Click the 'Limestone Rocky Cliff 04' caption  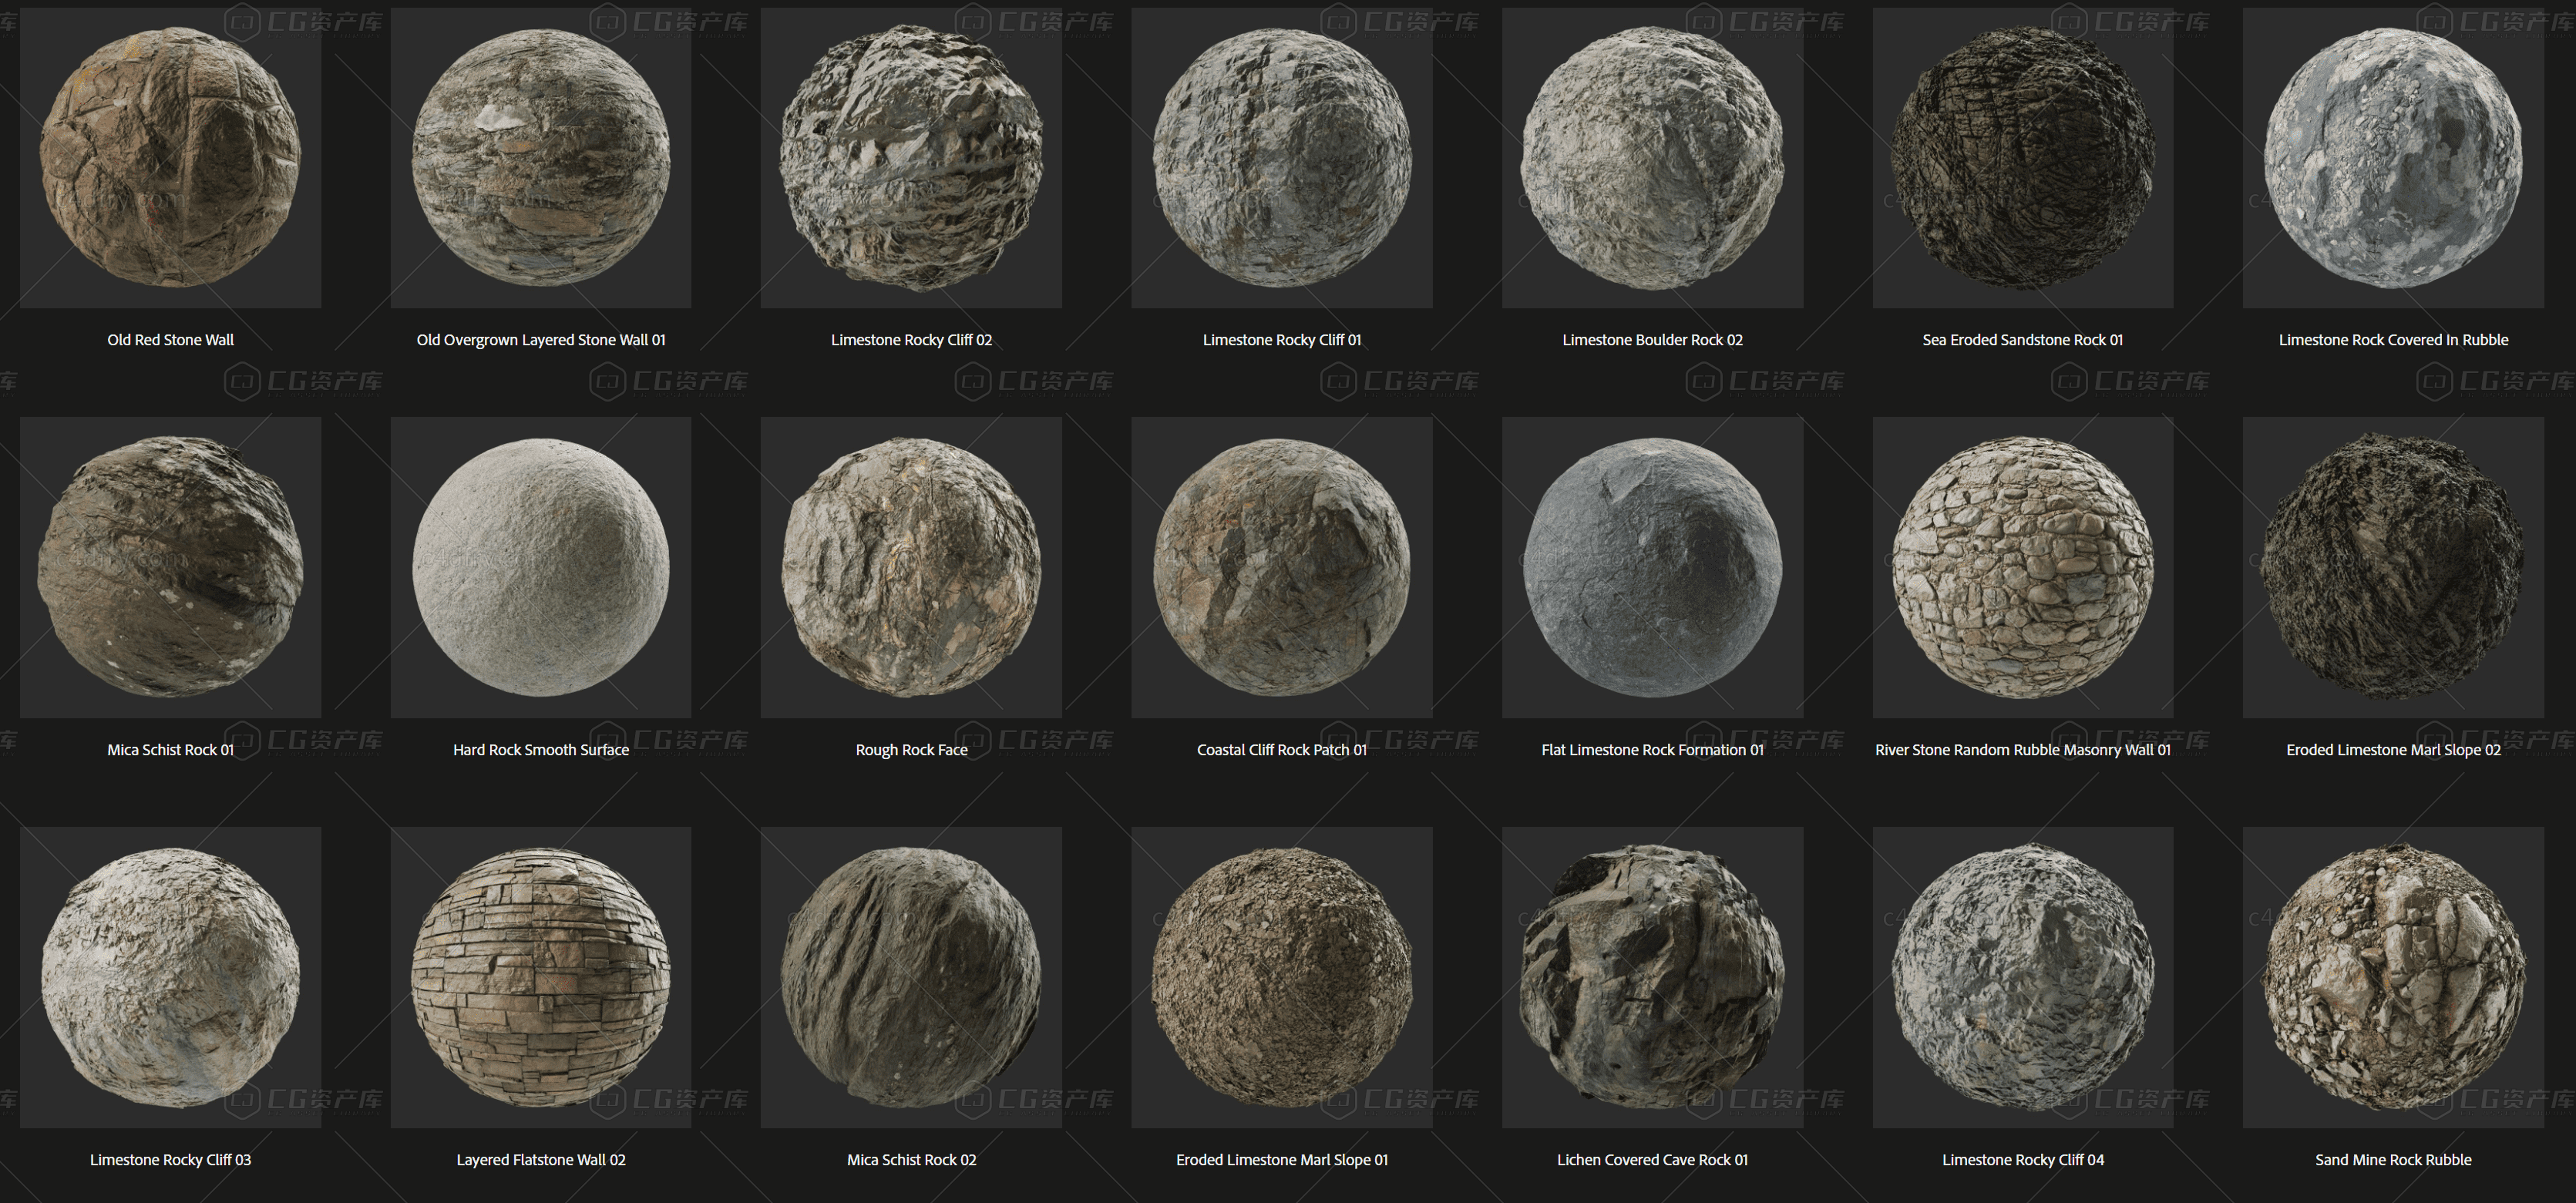[x=2023, y=1160]
